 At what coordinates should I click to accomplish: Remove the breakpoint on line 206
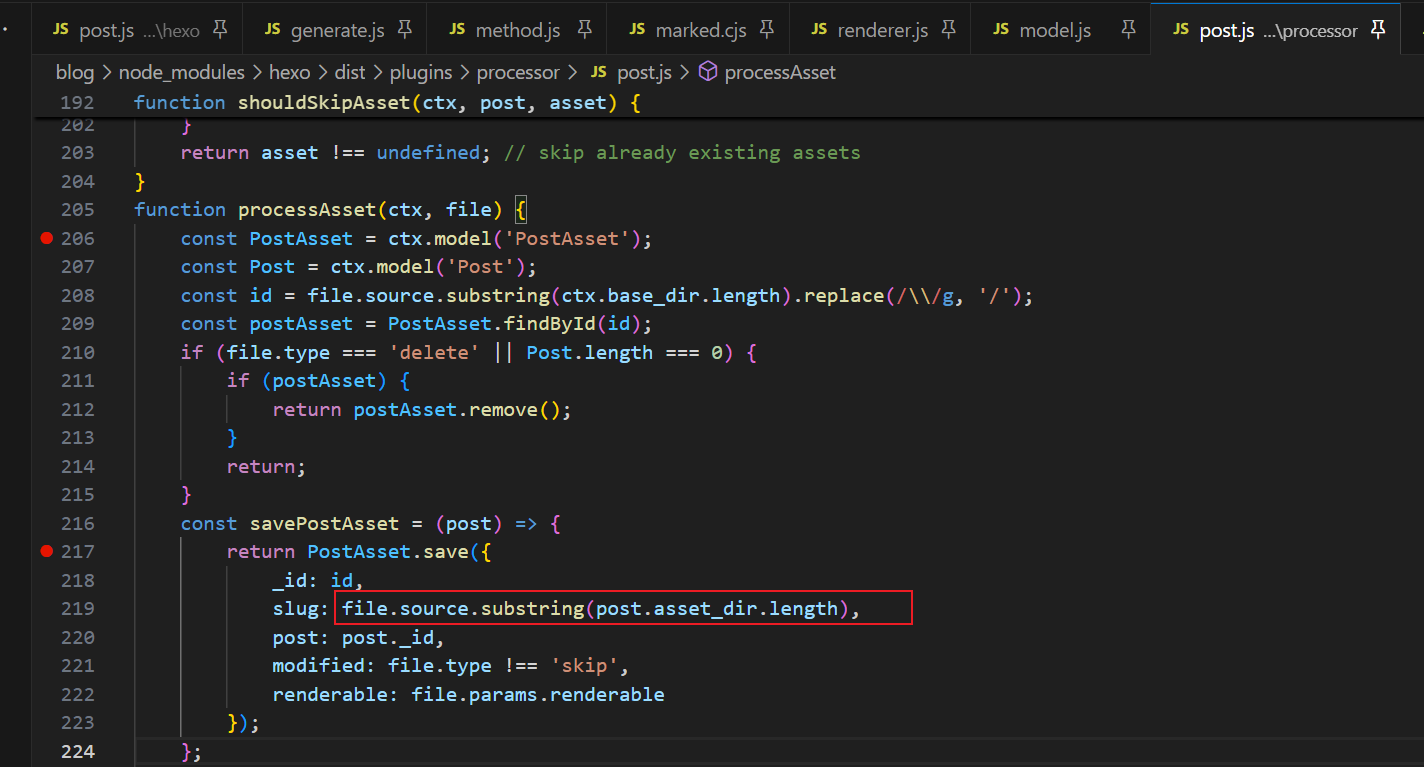click(x=46, y=238)
